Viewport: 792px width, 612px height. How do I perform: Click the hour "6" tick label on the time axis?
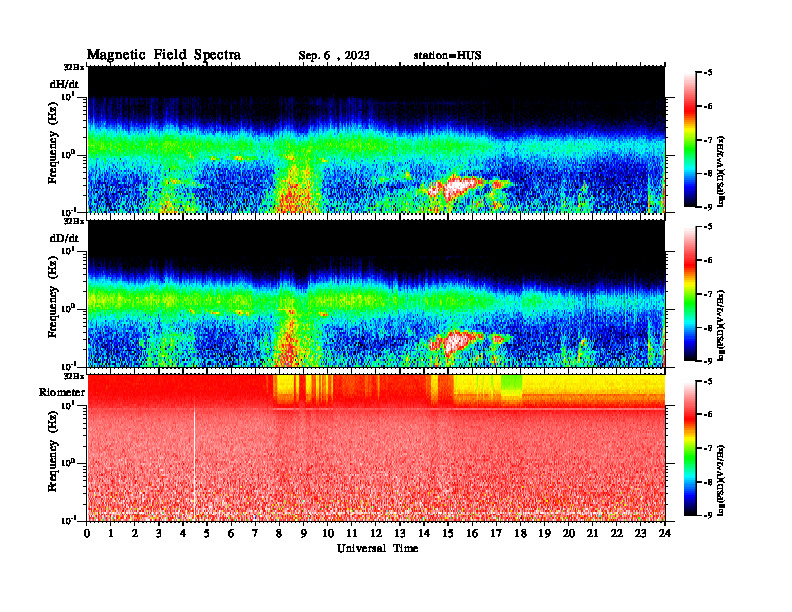(x=231, y=534)
